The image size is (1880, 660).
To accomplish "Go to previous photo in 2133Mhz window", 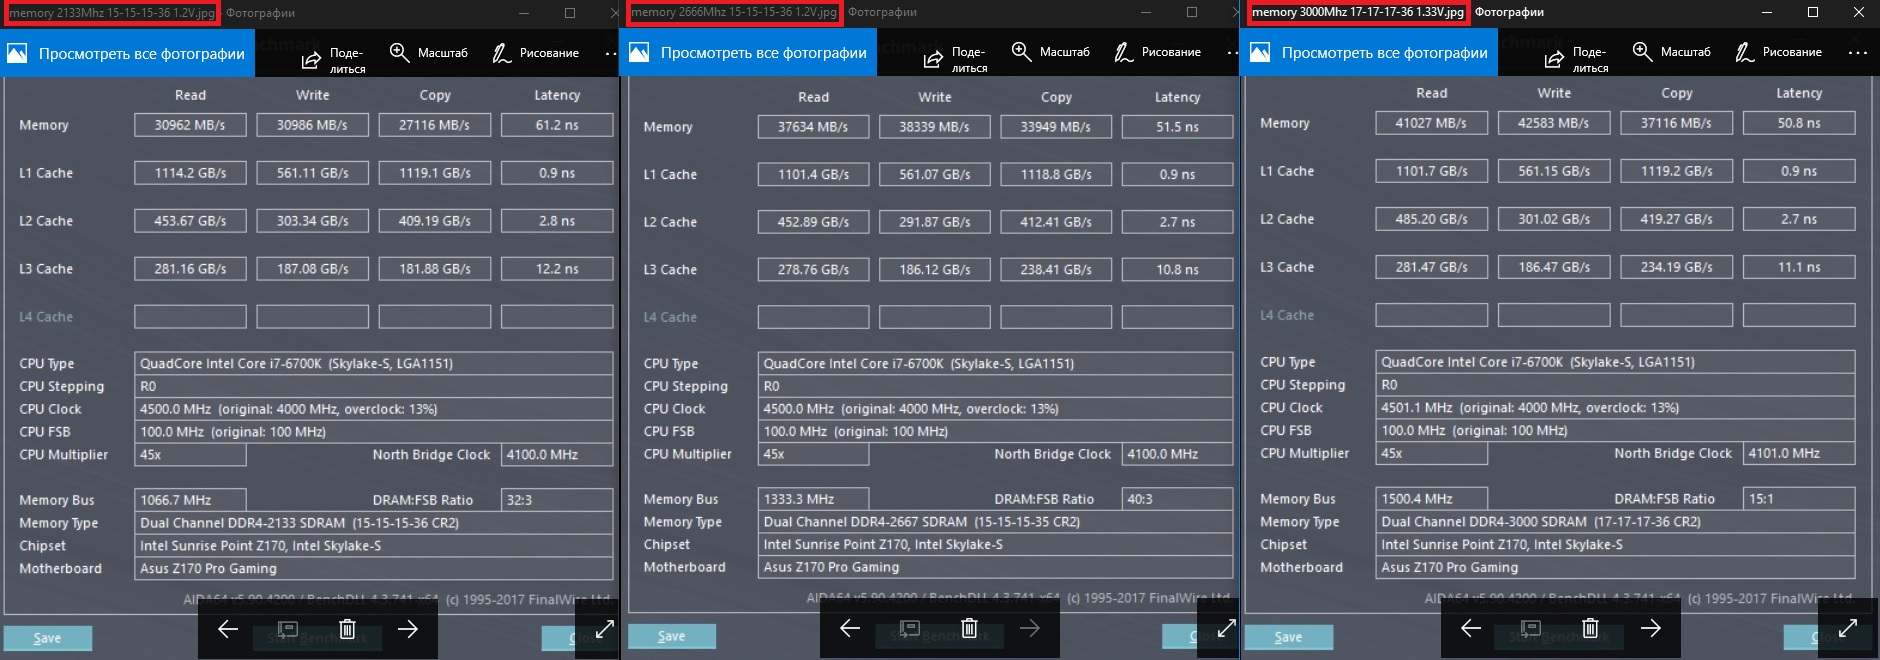I will (x=228, y=629).
